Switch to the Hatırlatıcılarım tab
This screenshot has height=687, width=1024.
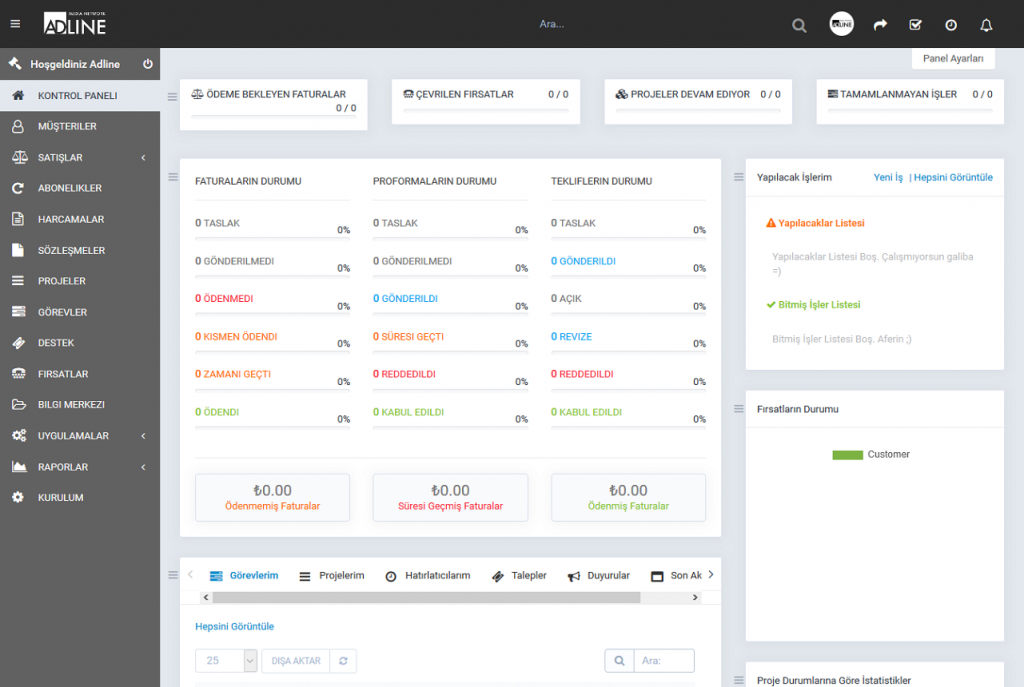pyautogui.click(x=428, y=576)
